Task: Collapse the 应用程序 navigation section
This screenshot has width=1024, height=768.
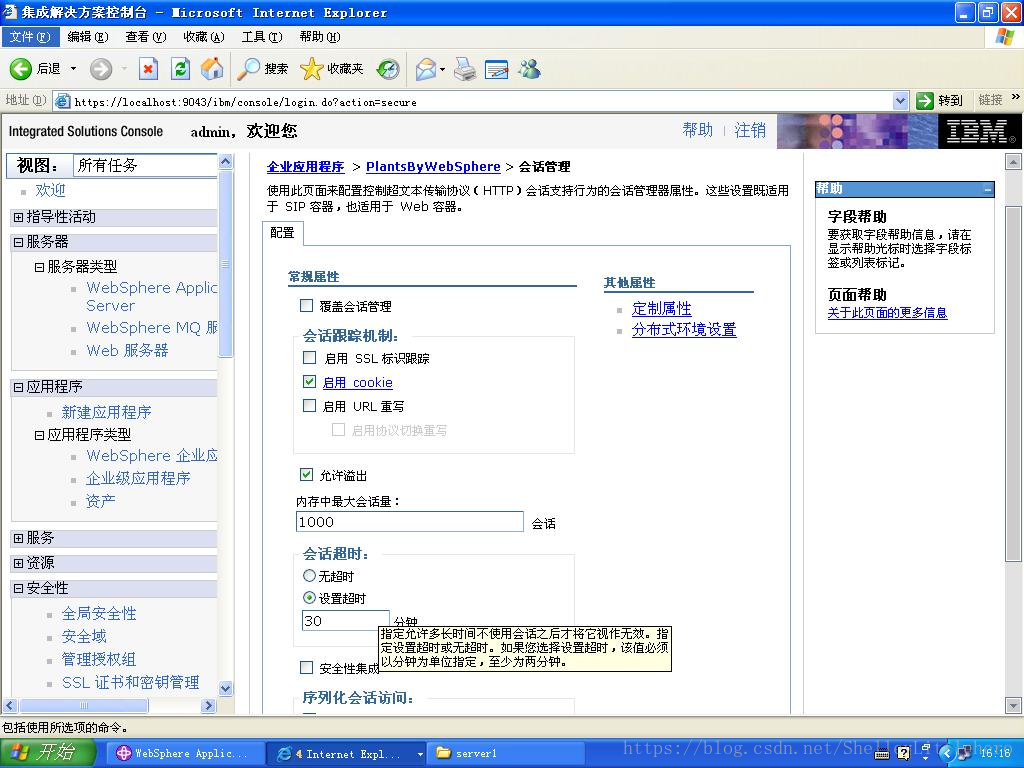Action: click(x=18, y=387)
